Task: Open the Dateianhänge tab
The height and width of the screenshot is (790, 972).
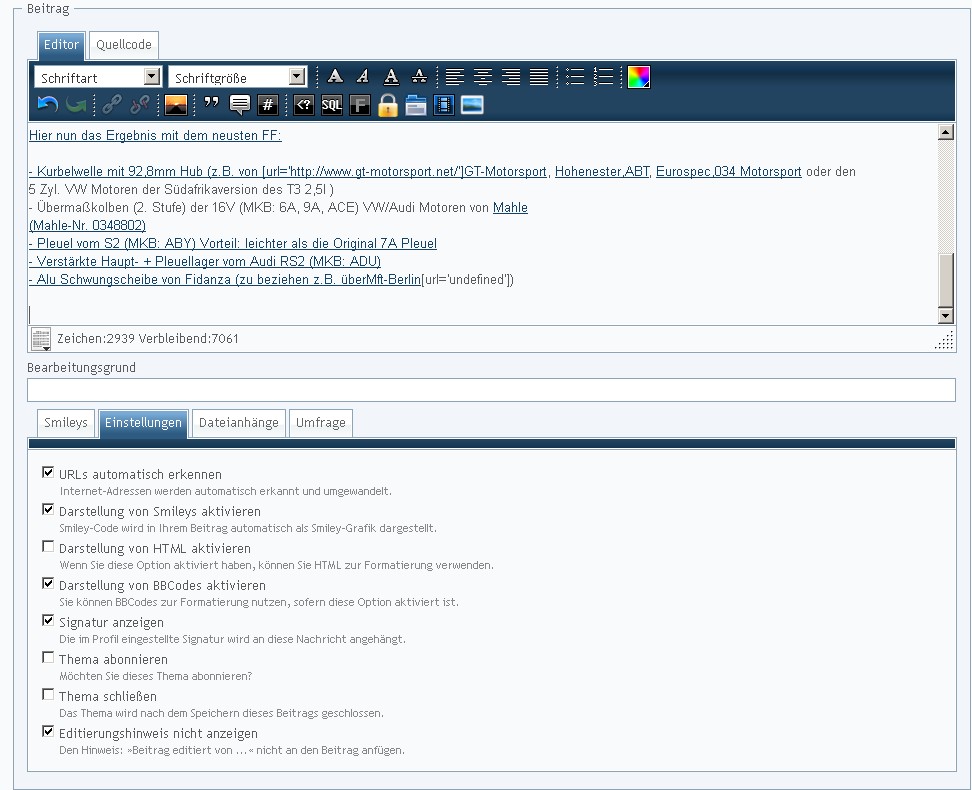Action: point(238,423)
